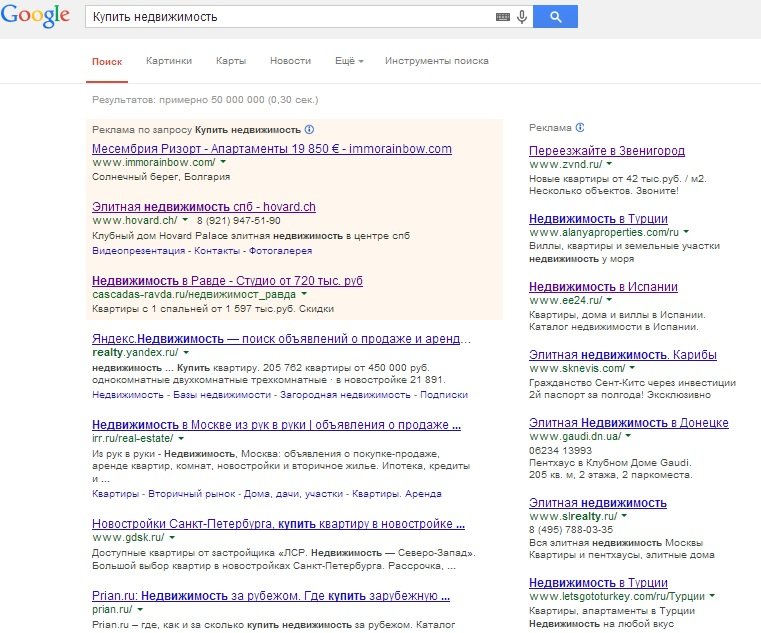Switch to the Карты tab

(x=231, y=61)
